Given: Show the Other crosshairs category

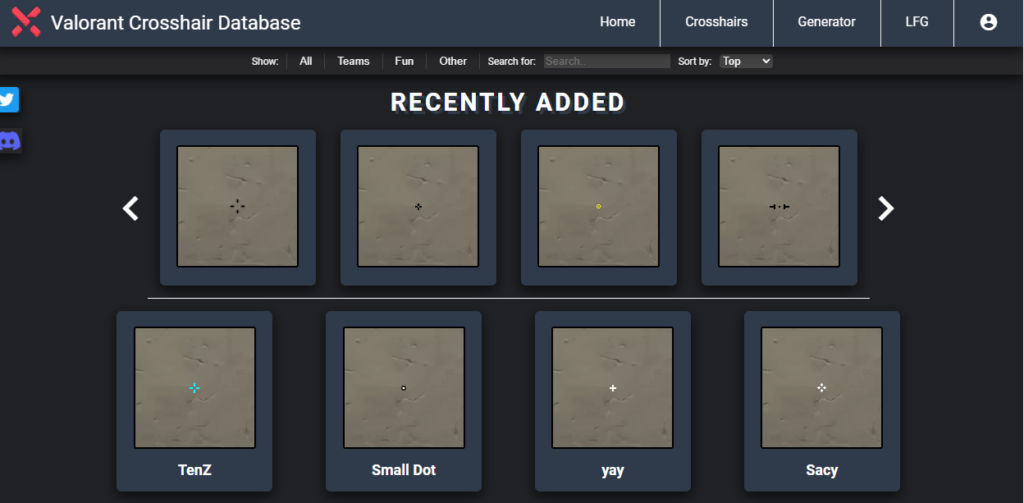Looking at the screenshot, I should [453, 61].
